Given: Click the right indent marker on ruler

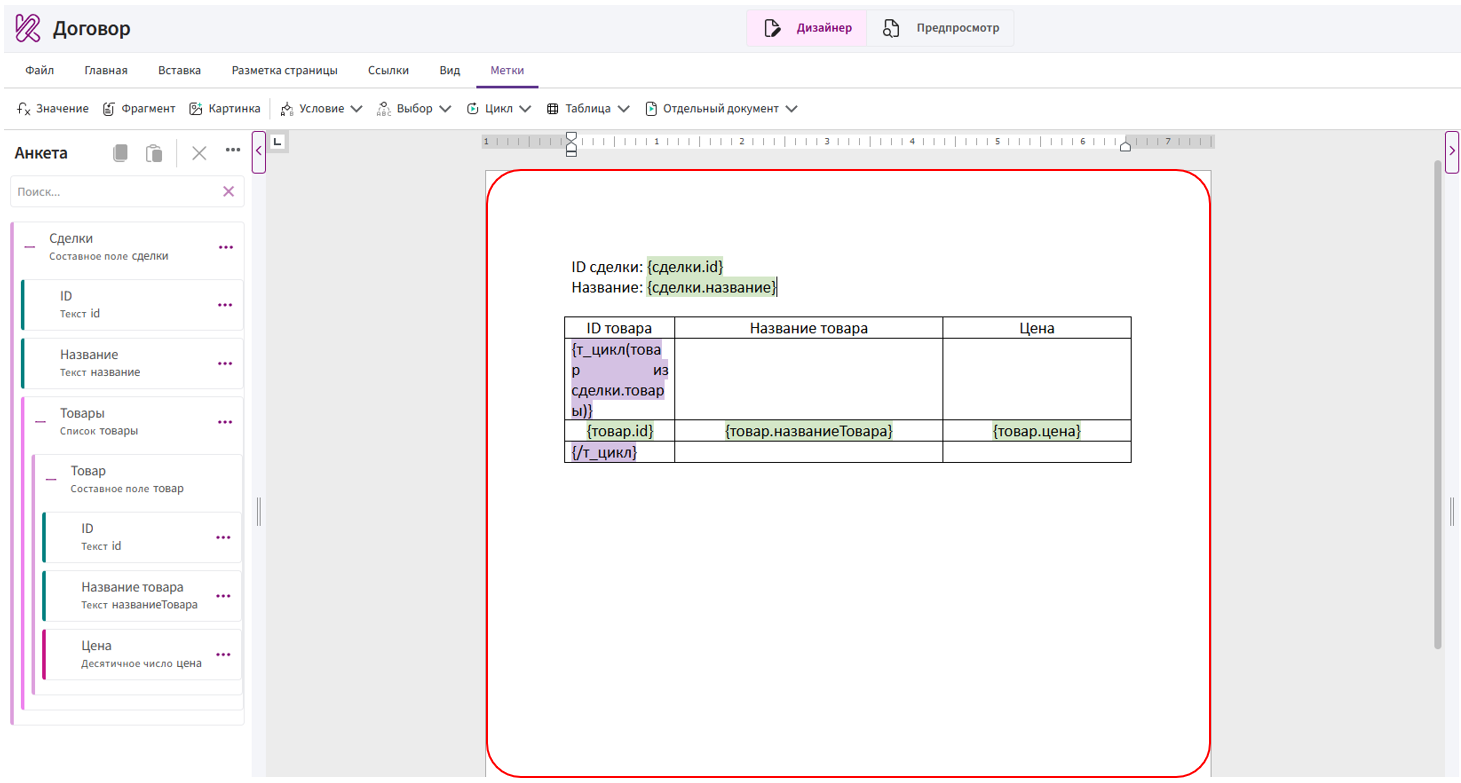Looking at the screenshot, I should click(1125, 147).
